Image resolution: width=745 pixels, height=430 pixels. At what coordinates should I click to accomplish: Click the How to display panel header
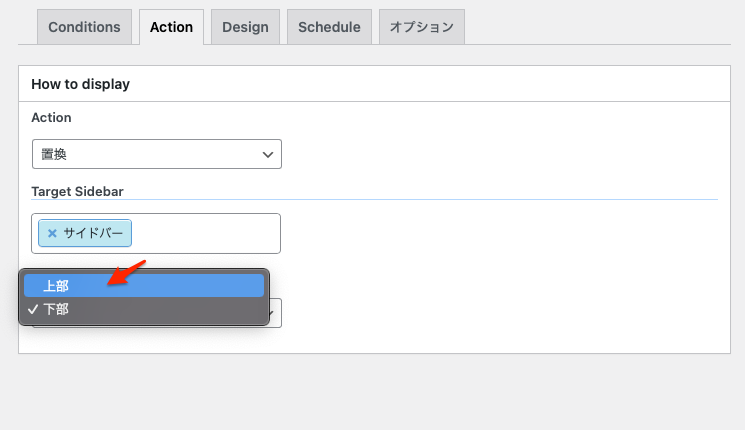pyautogui.click(x=374, y=84)
